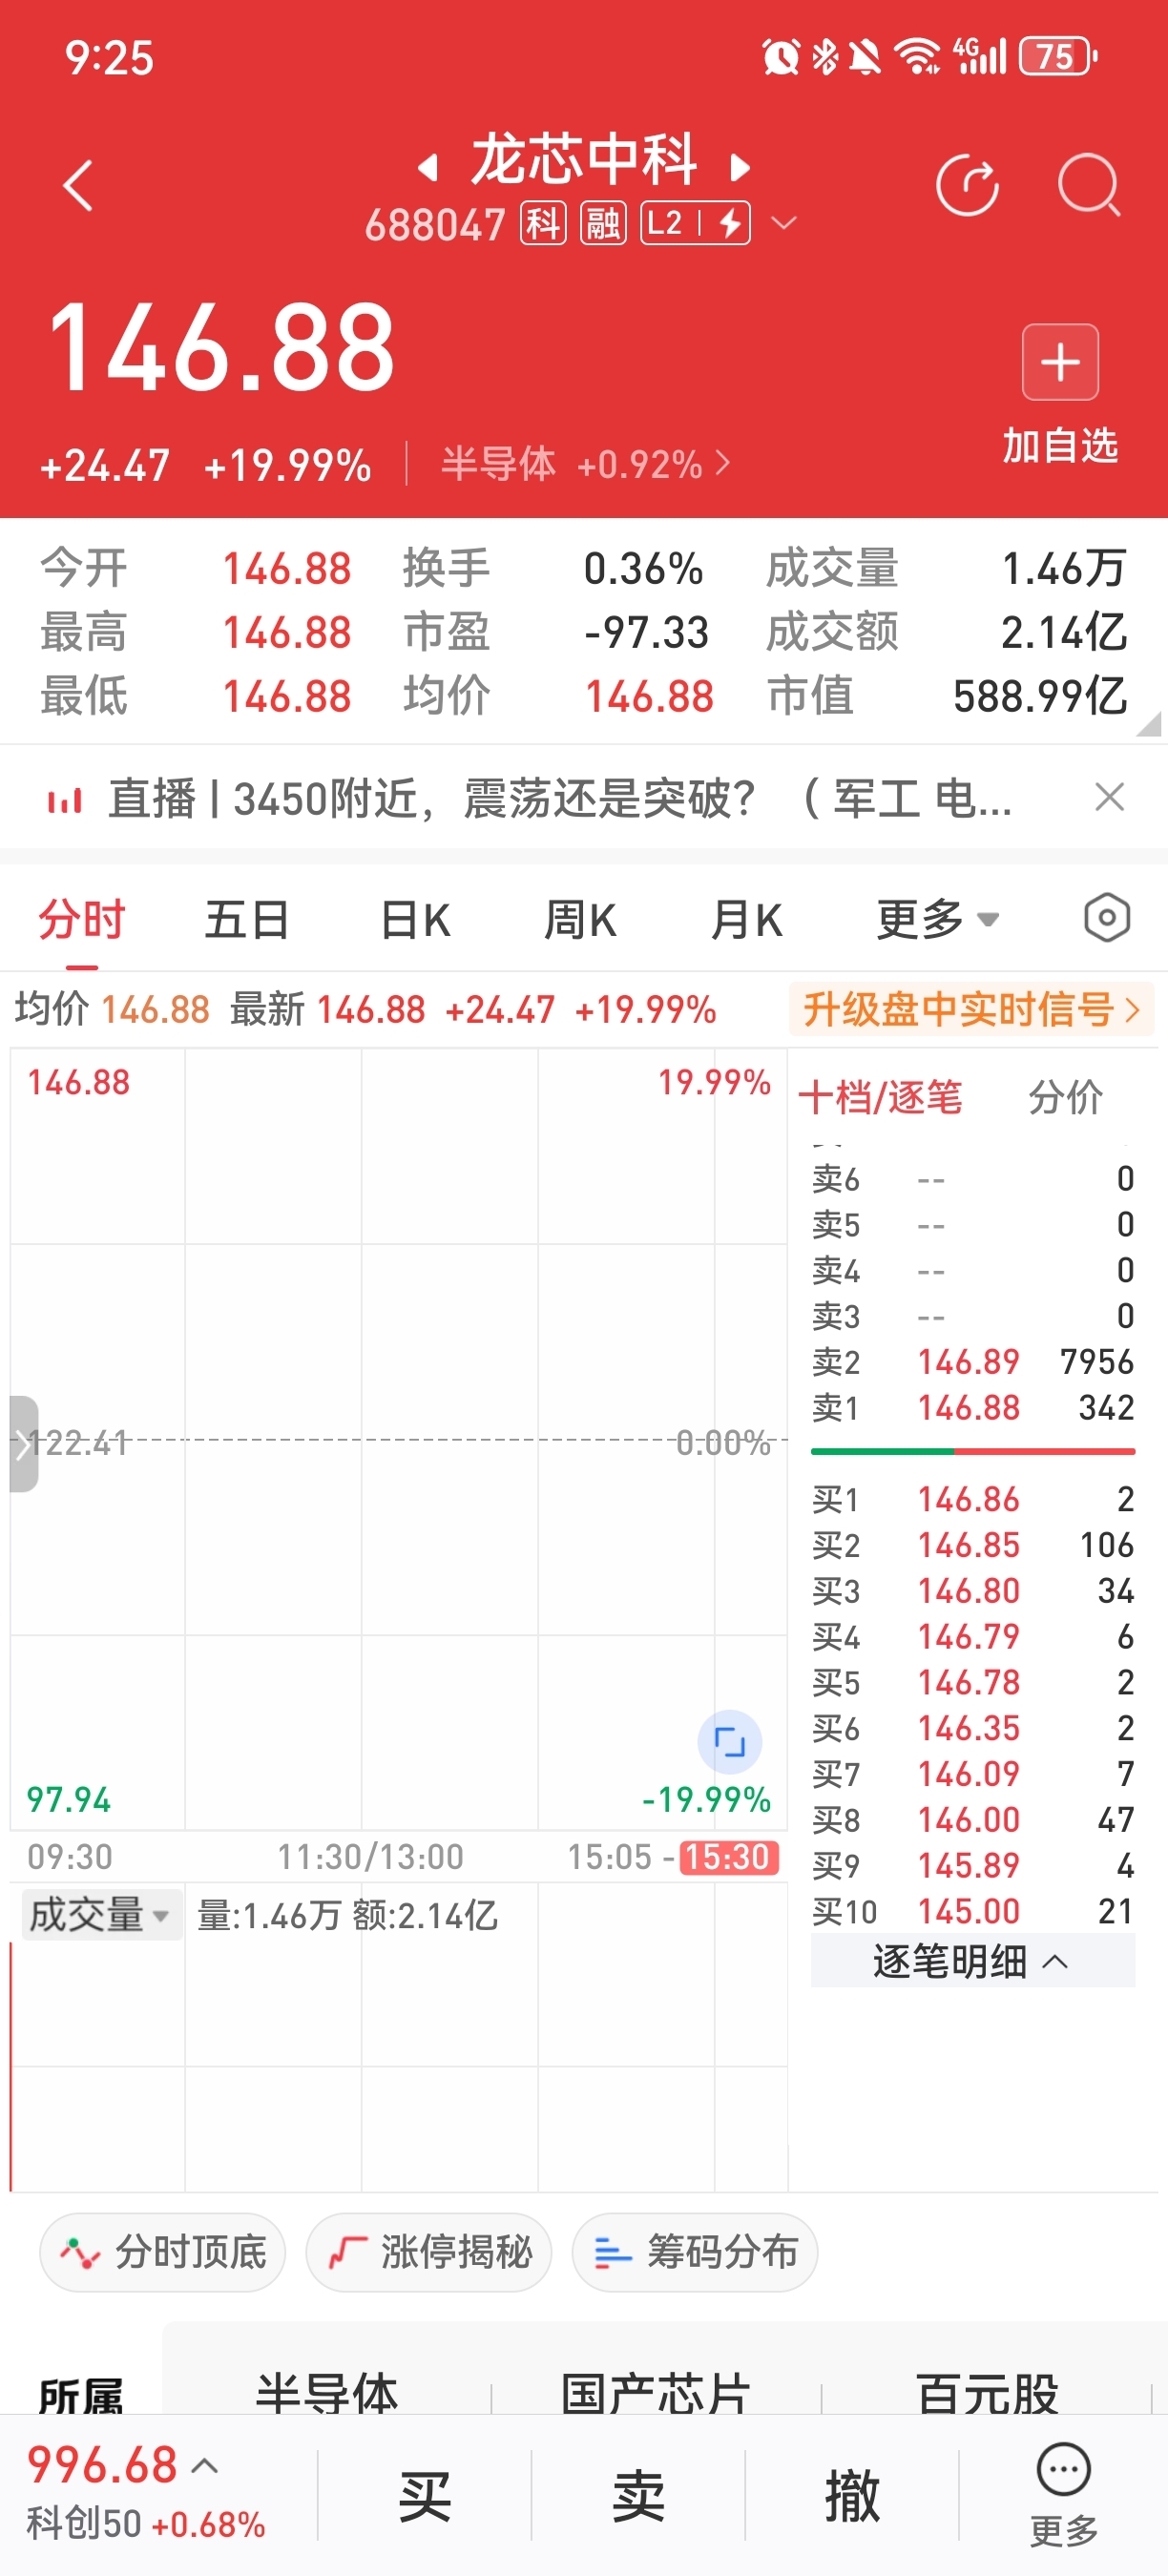This screenshot has width=1168, height=2576.
Task: Open 百元股 concept tag
Action: coord(987,2394)
